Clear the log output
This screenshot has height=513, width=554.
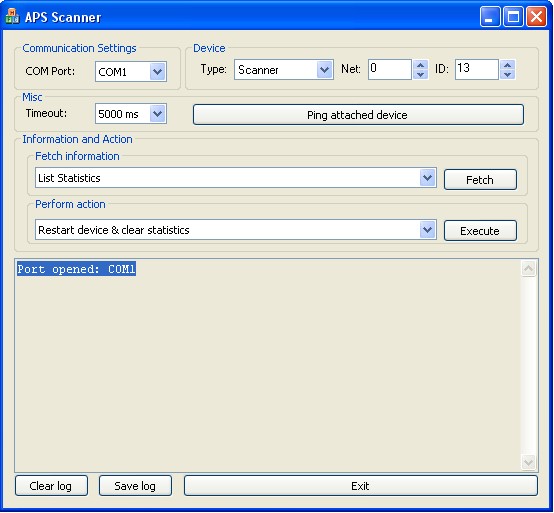pyautogui.click(x=51, y=486)
